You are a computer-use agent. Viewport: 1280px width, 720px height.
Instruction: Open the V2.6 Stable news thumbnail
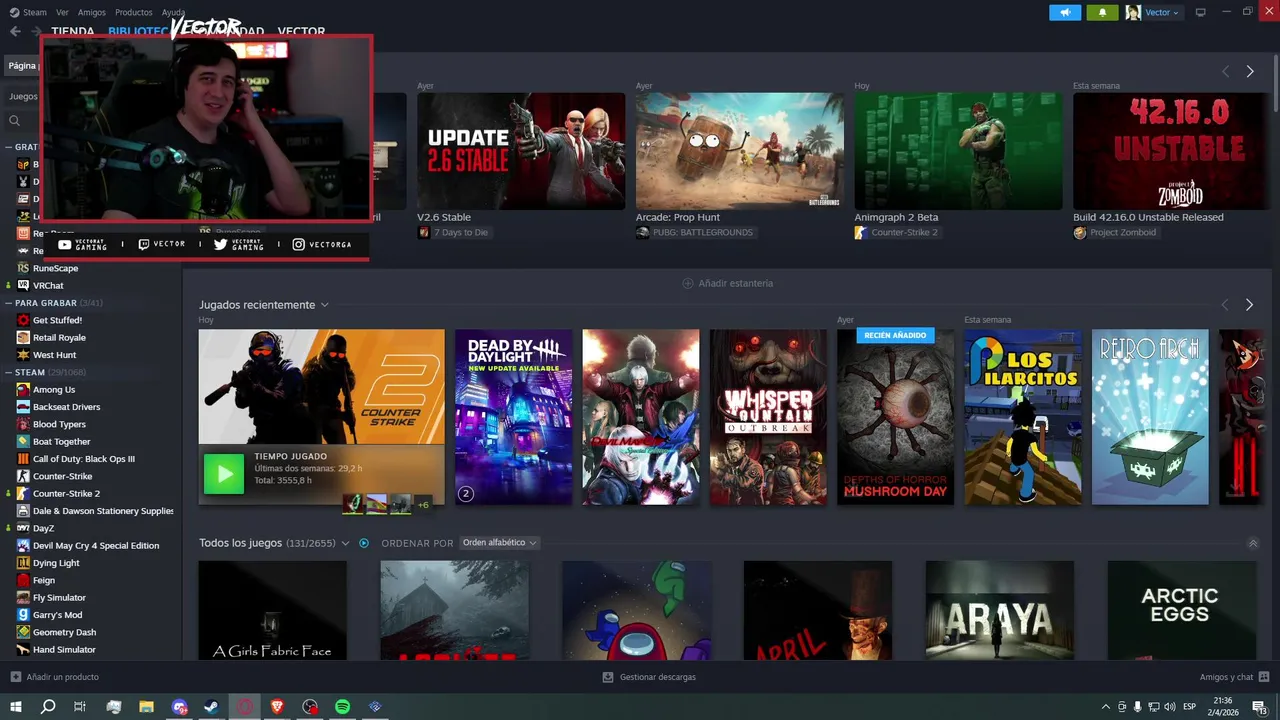click(521, 151)
